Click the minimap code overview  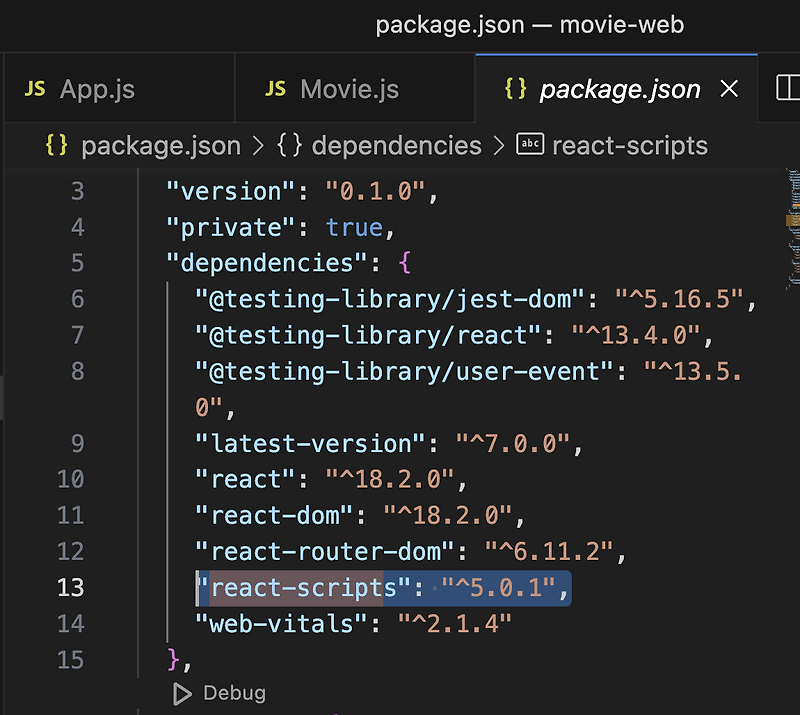point(792,229)
